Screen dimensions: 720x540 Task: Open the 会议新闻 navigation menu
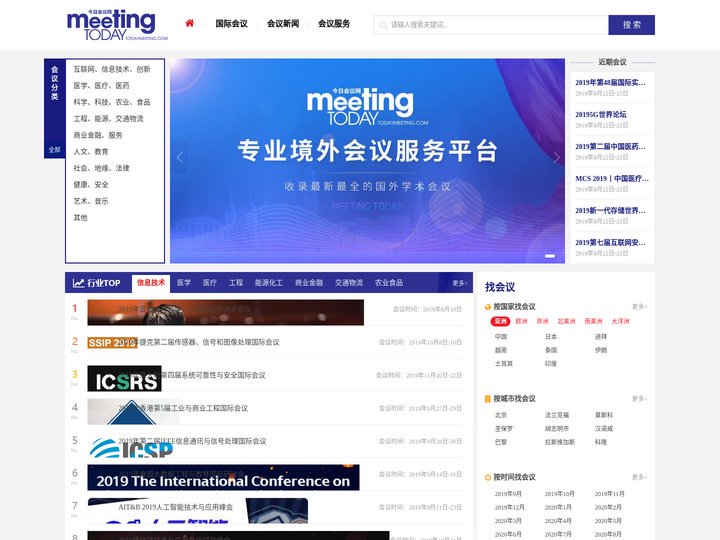click(x=283, y=23)
